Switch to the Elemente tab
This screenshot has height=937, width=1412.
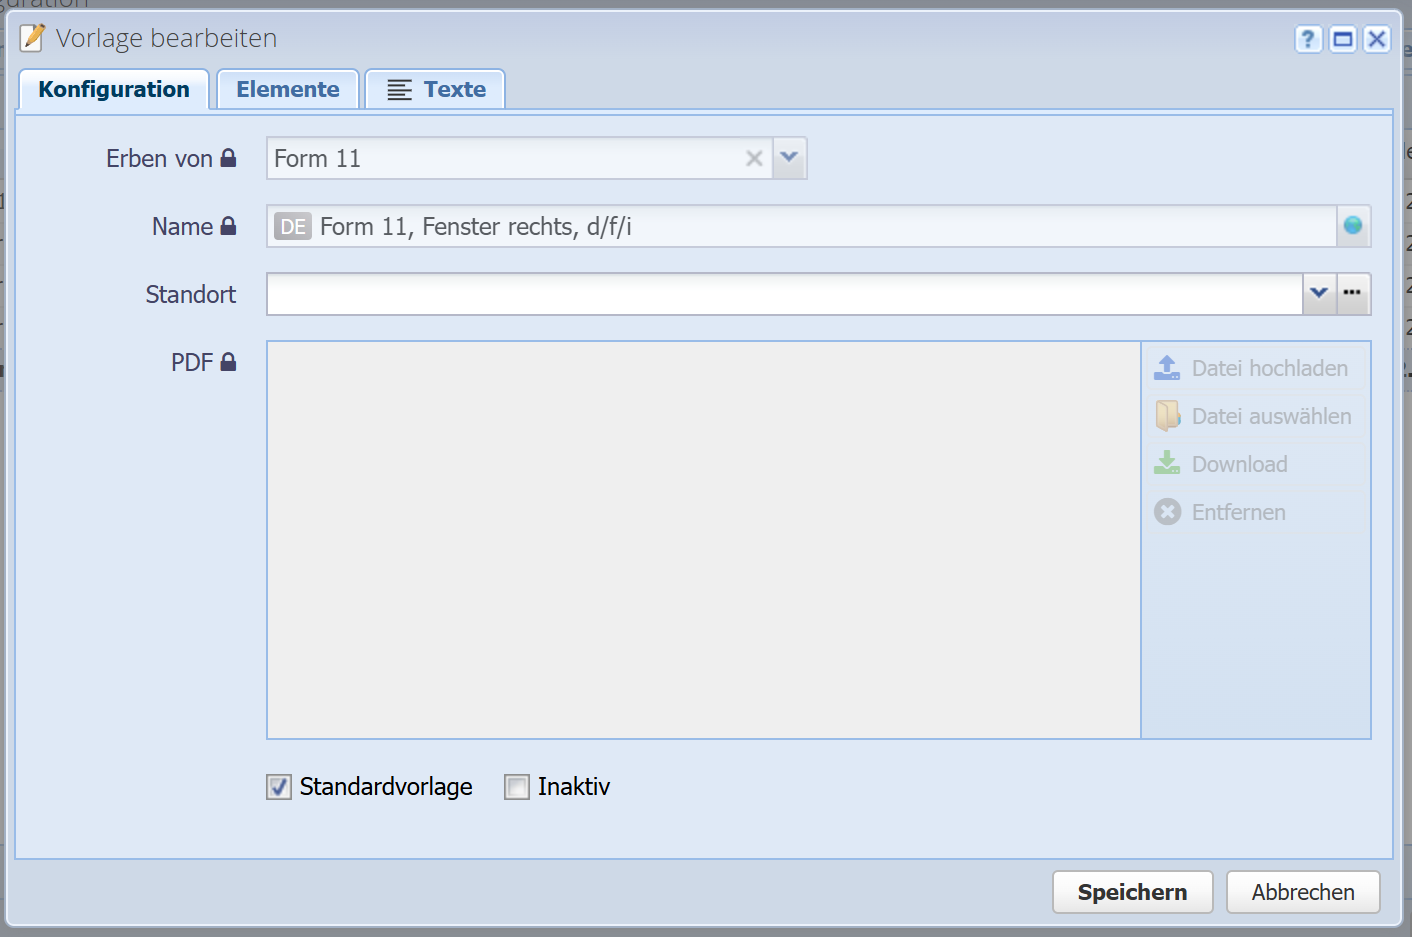pyautogui.click(x=288, y=90)
